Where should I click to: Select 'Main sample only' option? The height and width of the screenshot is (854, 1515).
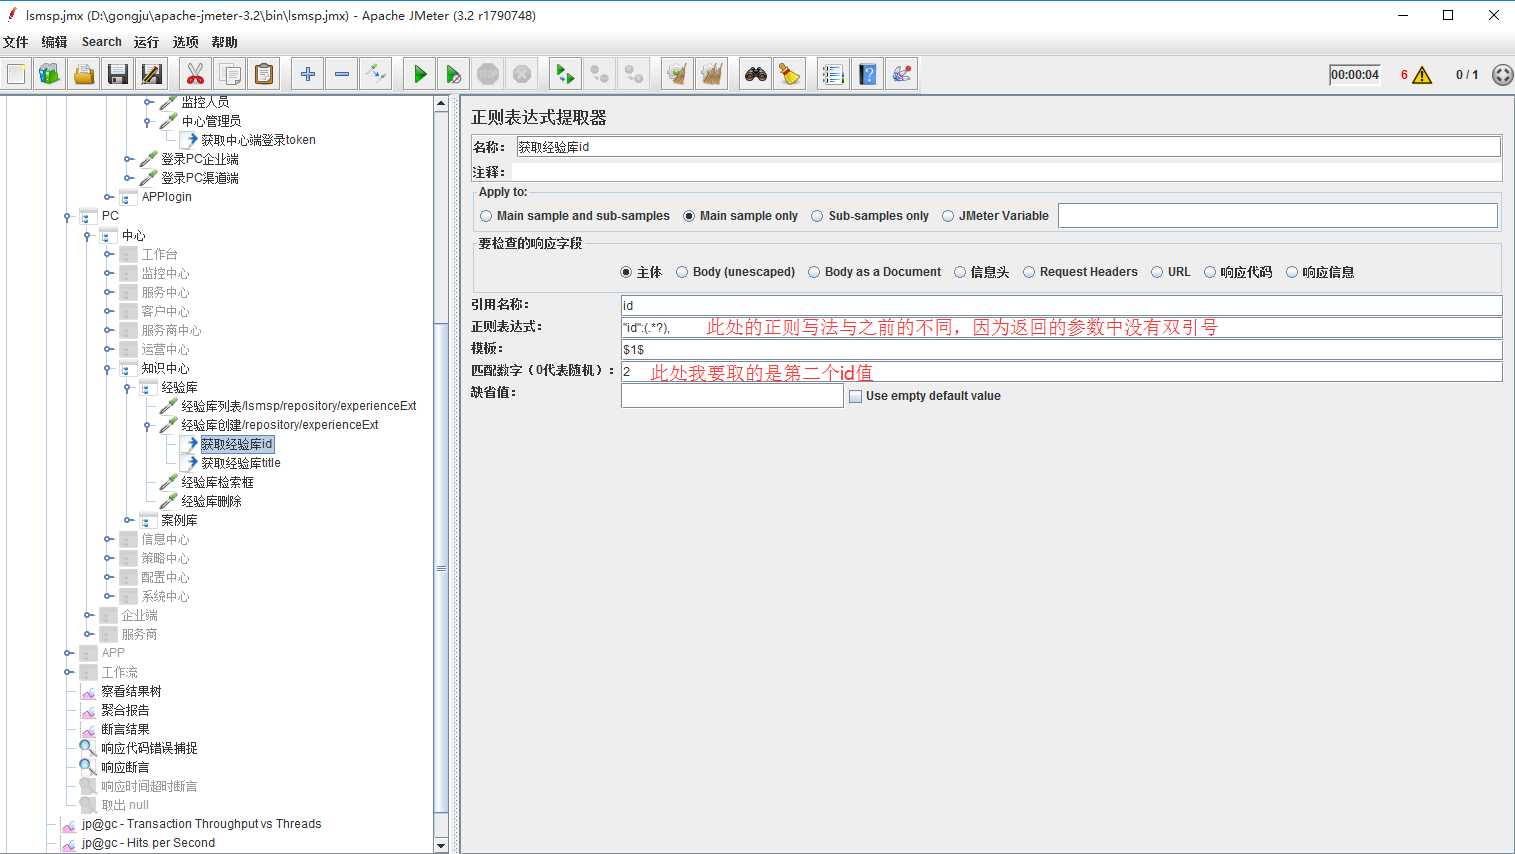740,216
